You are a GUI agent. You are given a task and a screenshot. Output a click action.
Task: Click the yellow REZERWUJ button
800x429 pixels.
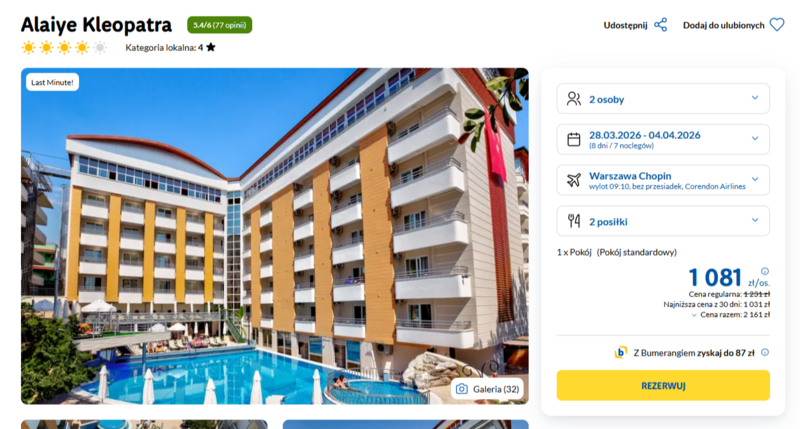[x=663, y=385]
